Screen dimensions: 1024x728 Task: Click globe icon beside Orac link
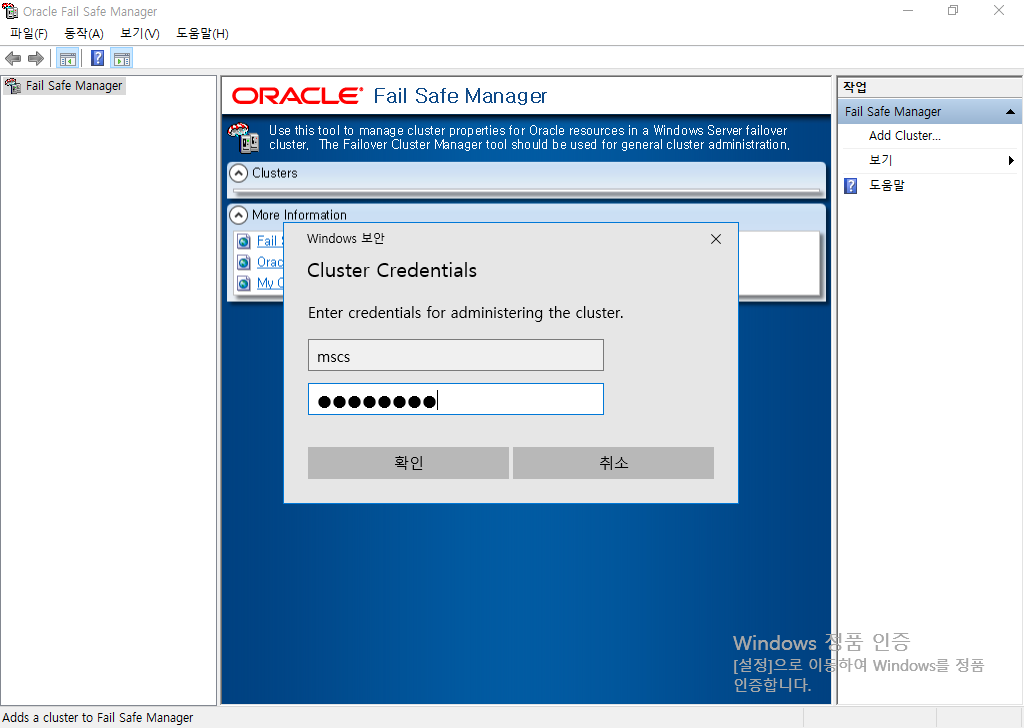[244, 262]
